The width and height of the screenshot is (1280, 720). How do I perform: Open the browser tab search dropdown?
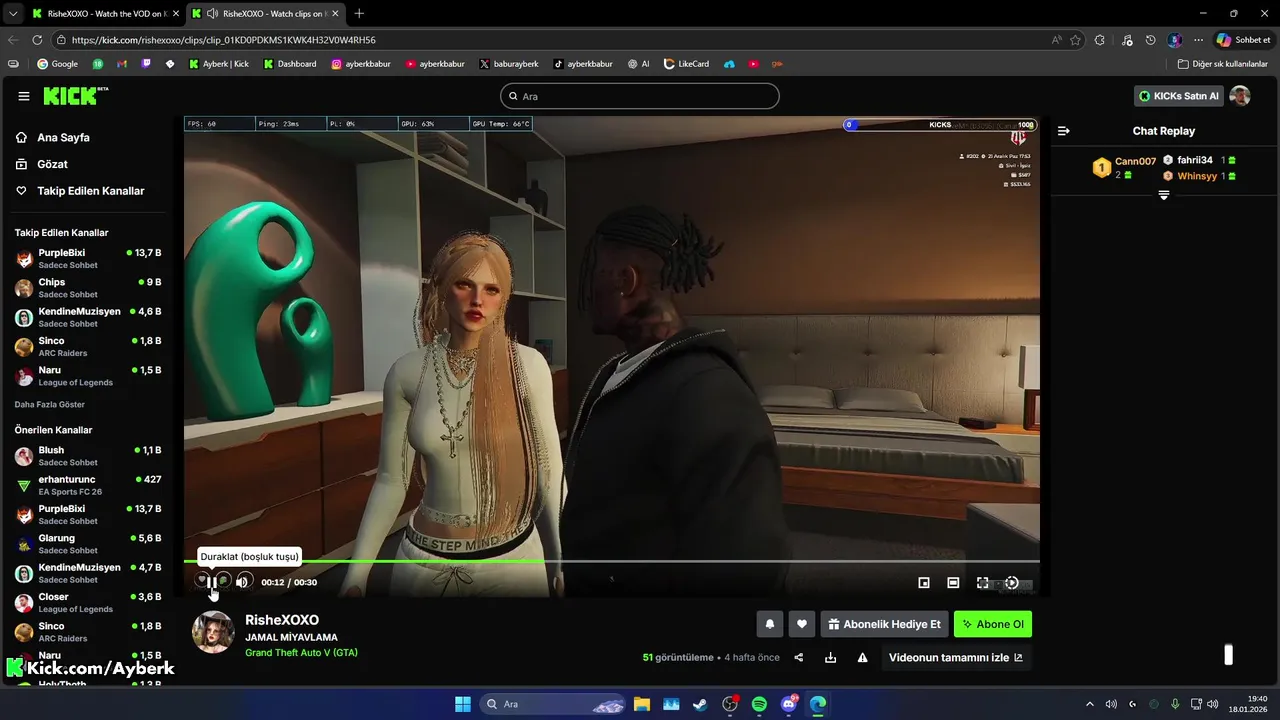[x=12, y=13]
